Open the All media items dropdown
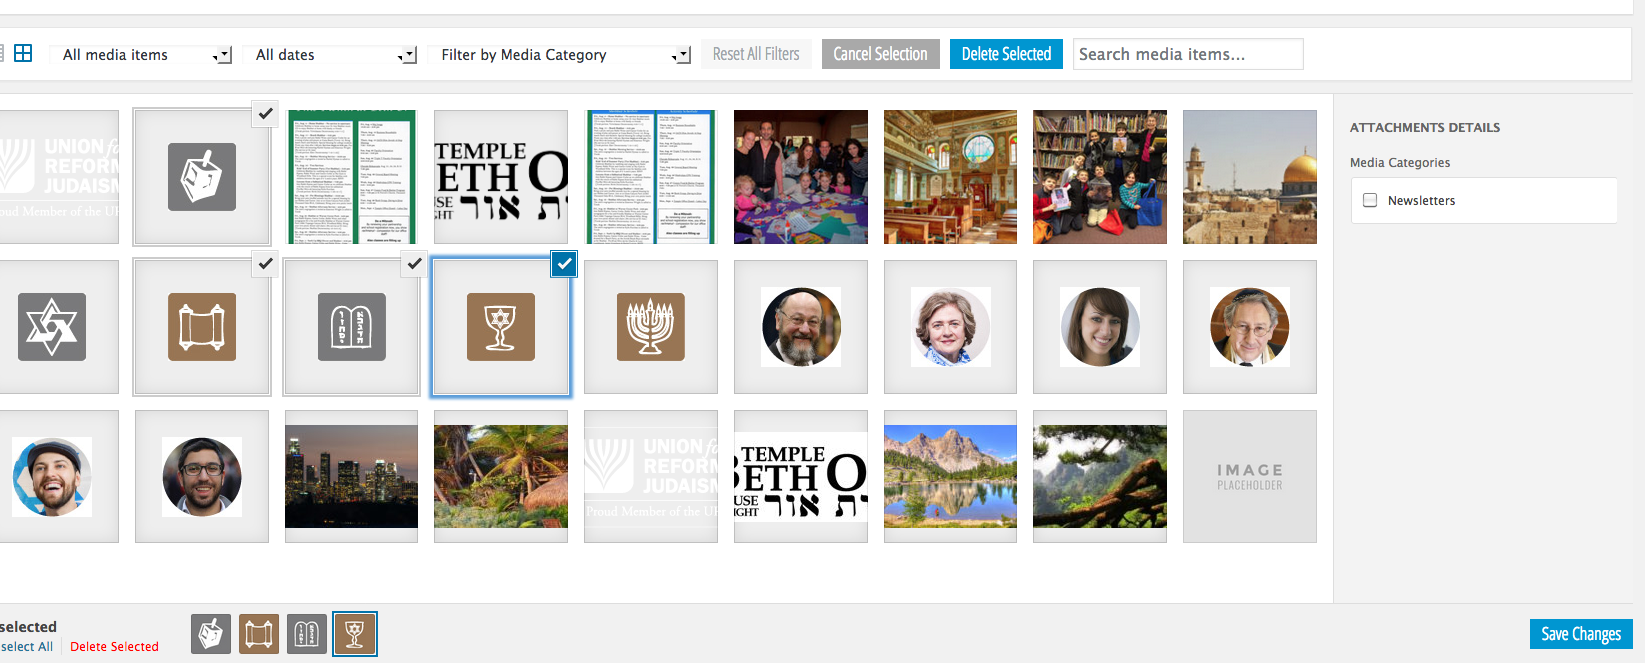This screenshot has height=663, width=1645. pos(146,55)
